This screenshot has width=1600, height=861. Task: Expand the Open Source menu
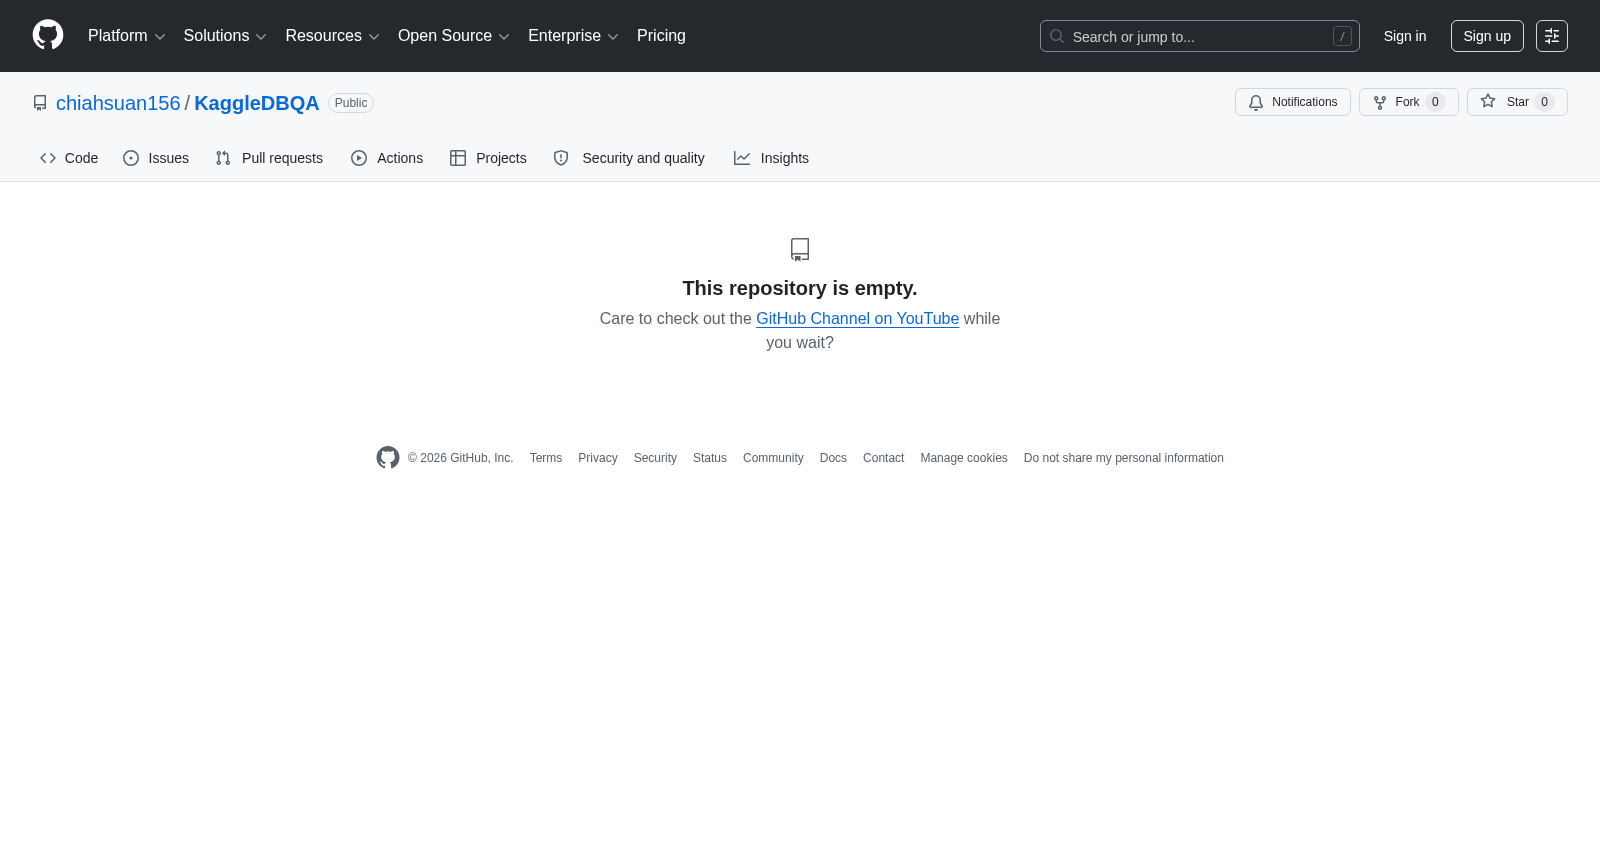coord(454,36)
